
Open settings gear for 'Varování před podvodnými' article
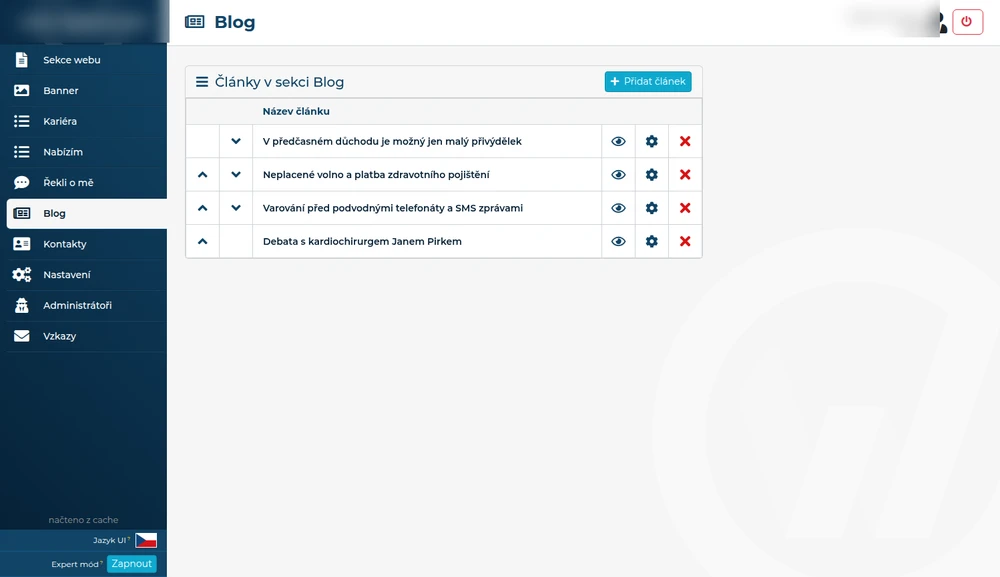point(651,208)
